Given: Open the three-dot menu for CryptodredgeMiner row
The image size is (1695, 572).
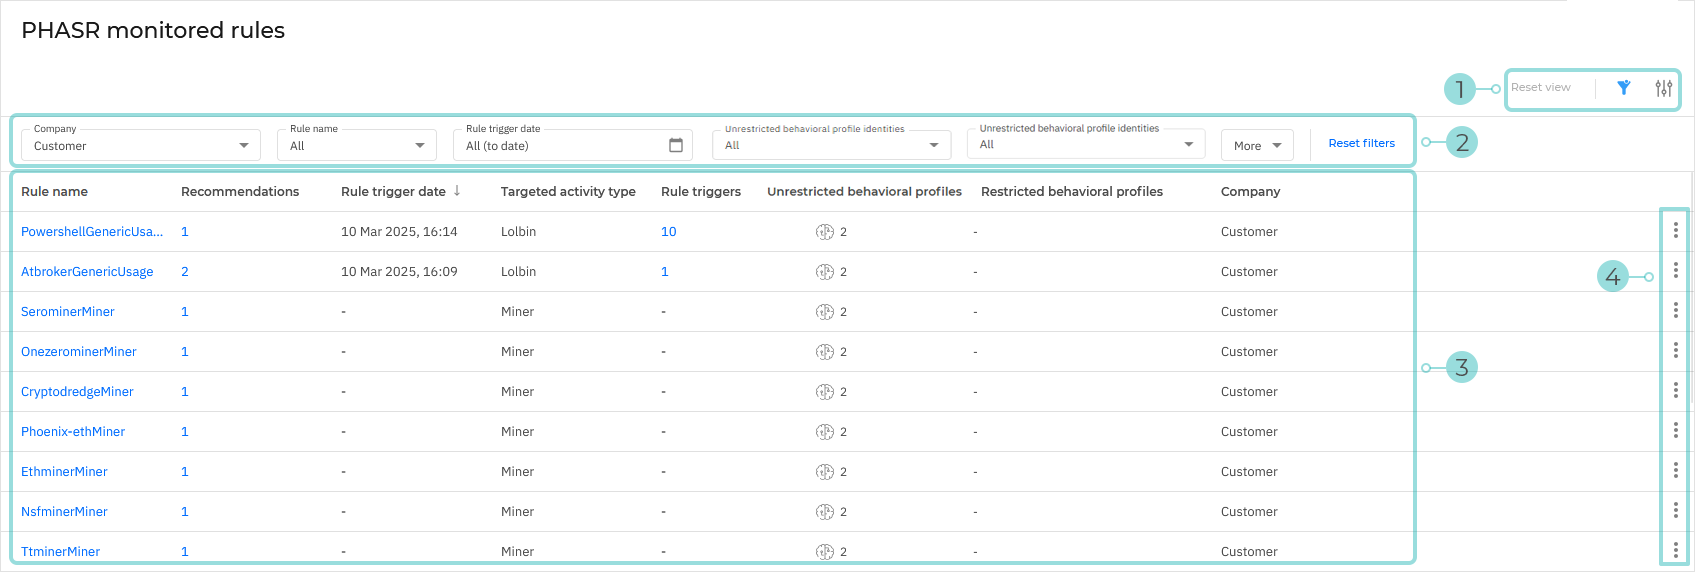Looking at the screenshot, I should [1676, 391].
